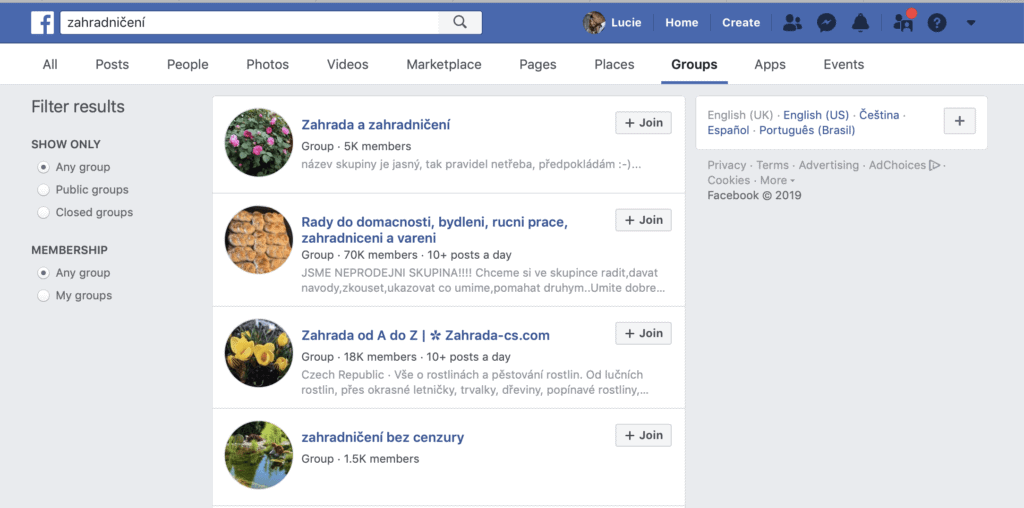
Task: Open the Notifications bell icon
Action: 860,22
